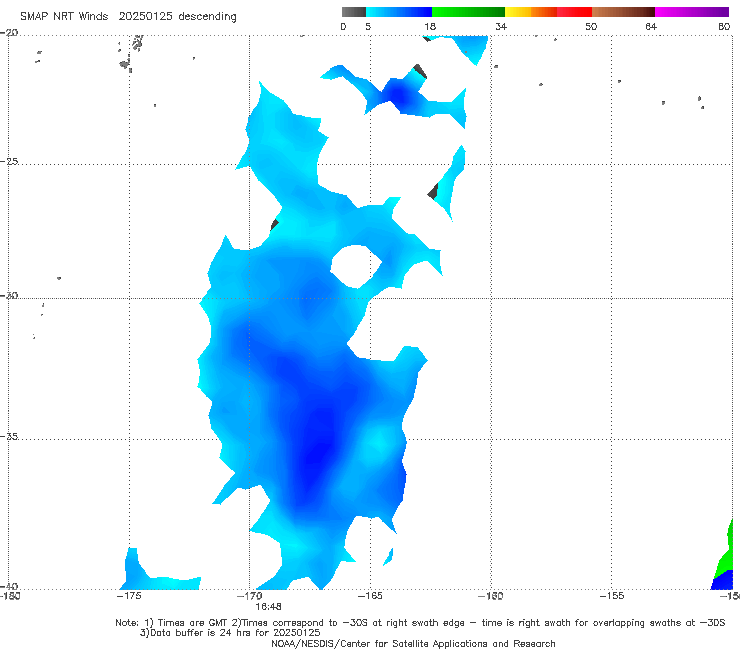Click the '5' color bar scale label

pyautogui.click(x=368, y=26)
